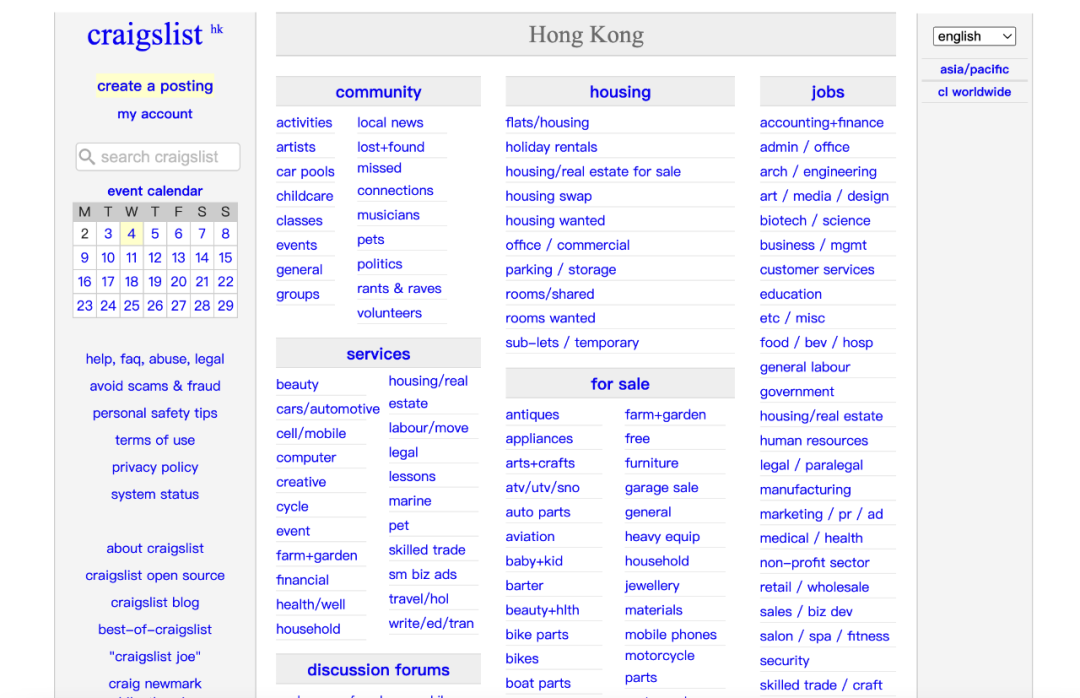Image resolution: width=1080 pixels, height=698 pixels.
Task: Open the artists community link
Action: 295,147
